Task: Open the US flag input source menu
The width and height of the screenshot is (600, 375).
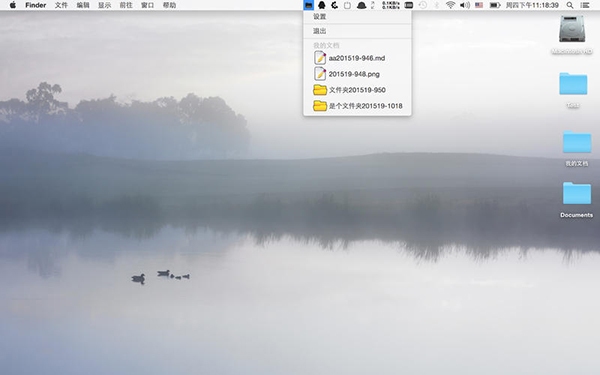Action: [x=479, y=5]
